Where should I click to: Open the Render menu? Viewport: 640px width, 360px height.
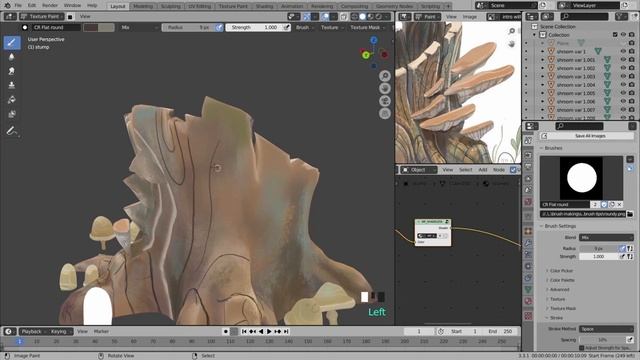(50, 6)
